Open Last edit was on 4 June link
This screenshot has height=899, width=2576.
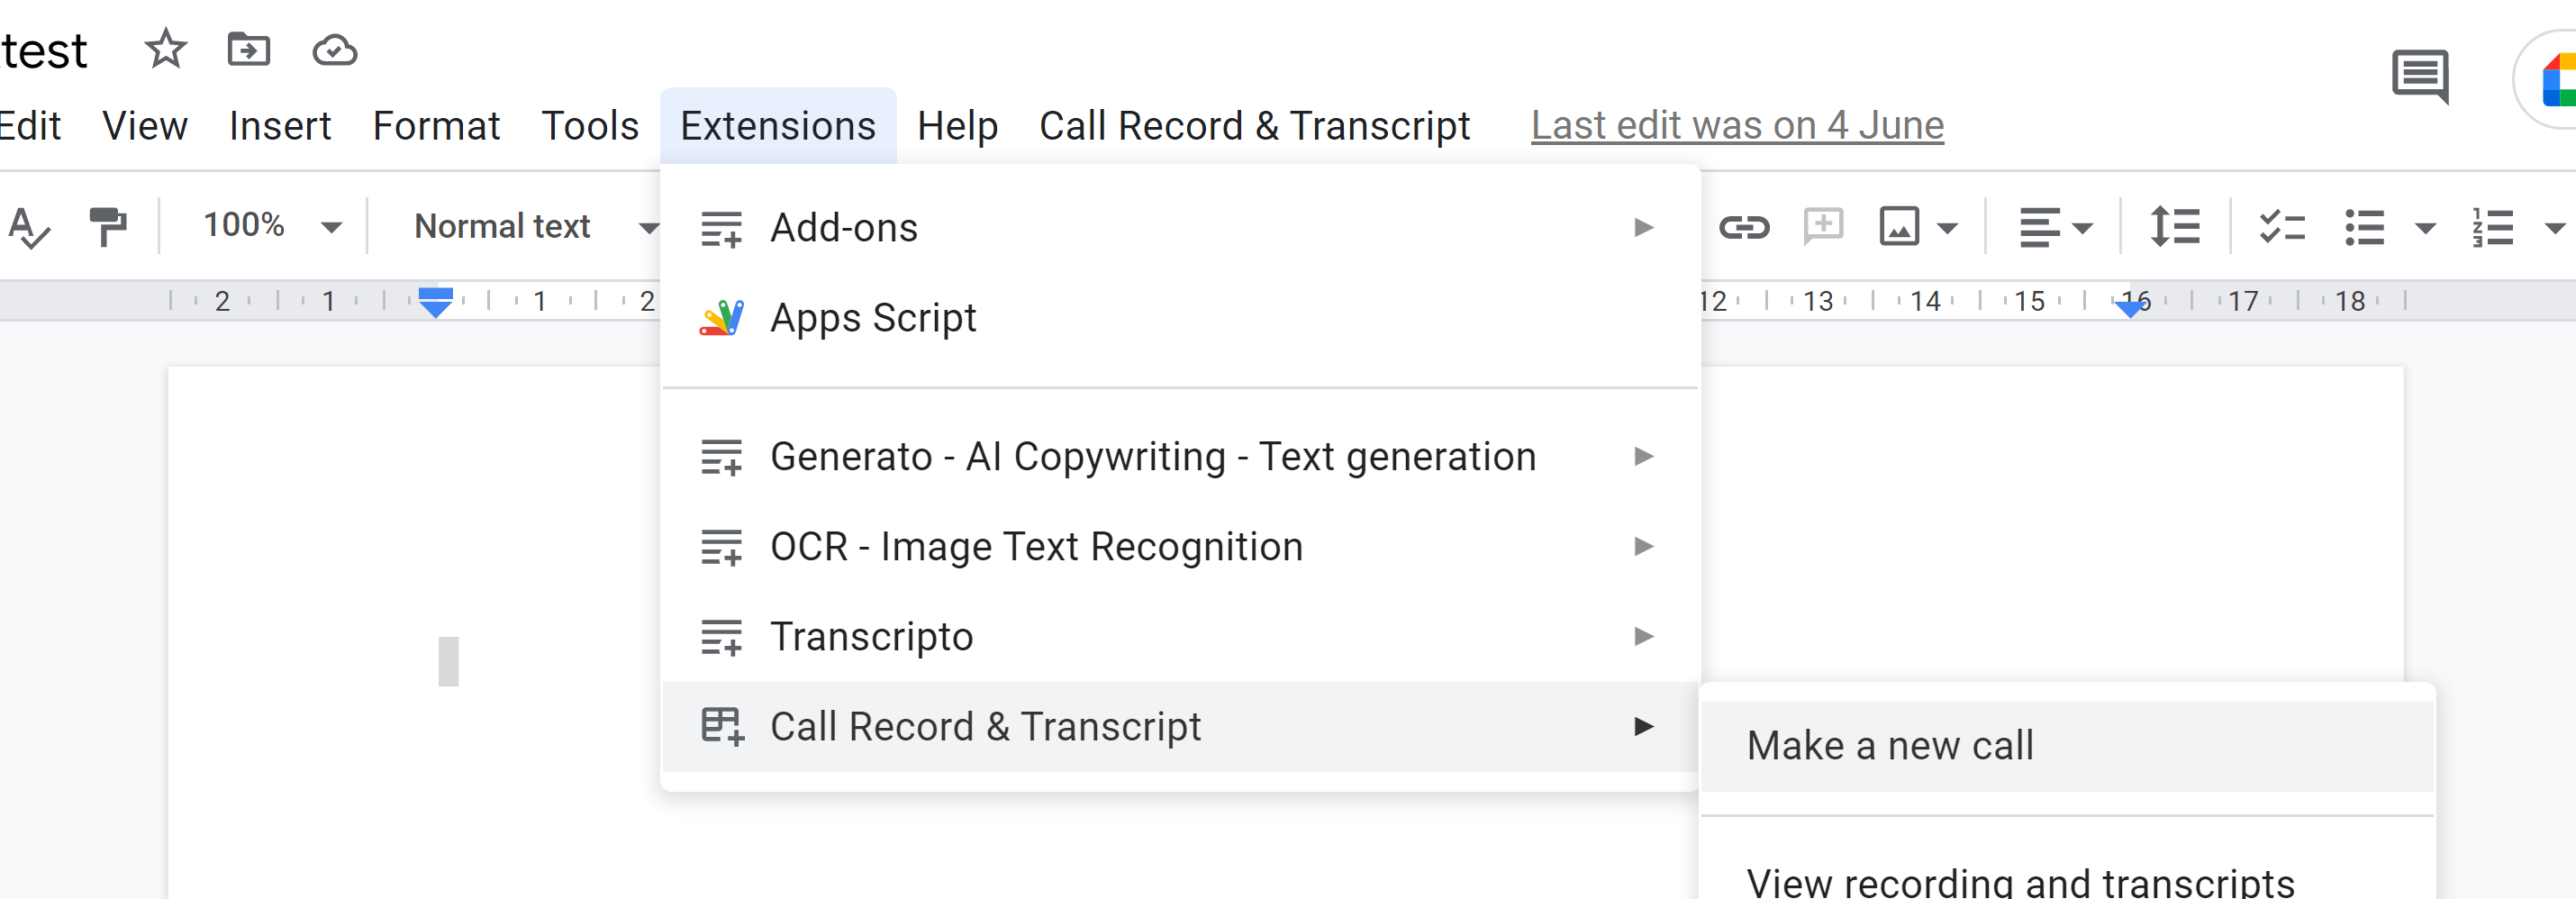(1737, 126)
